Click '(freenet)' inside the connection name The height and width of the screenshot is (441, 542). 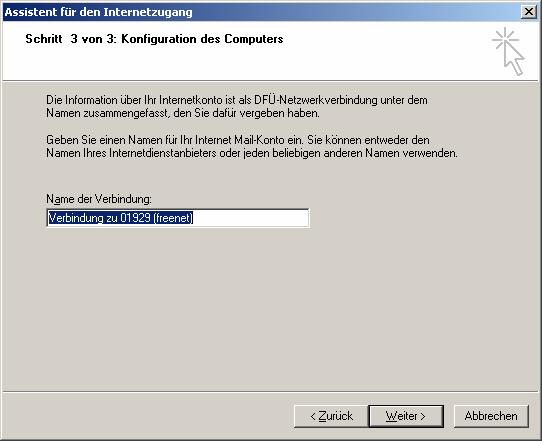point(173,218)
